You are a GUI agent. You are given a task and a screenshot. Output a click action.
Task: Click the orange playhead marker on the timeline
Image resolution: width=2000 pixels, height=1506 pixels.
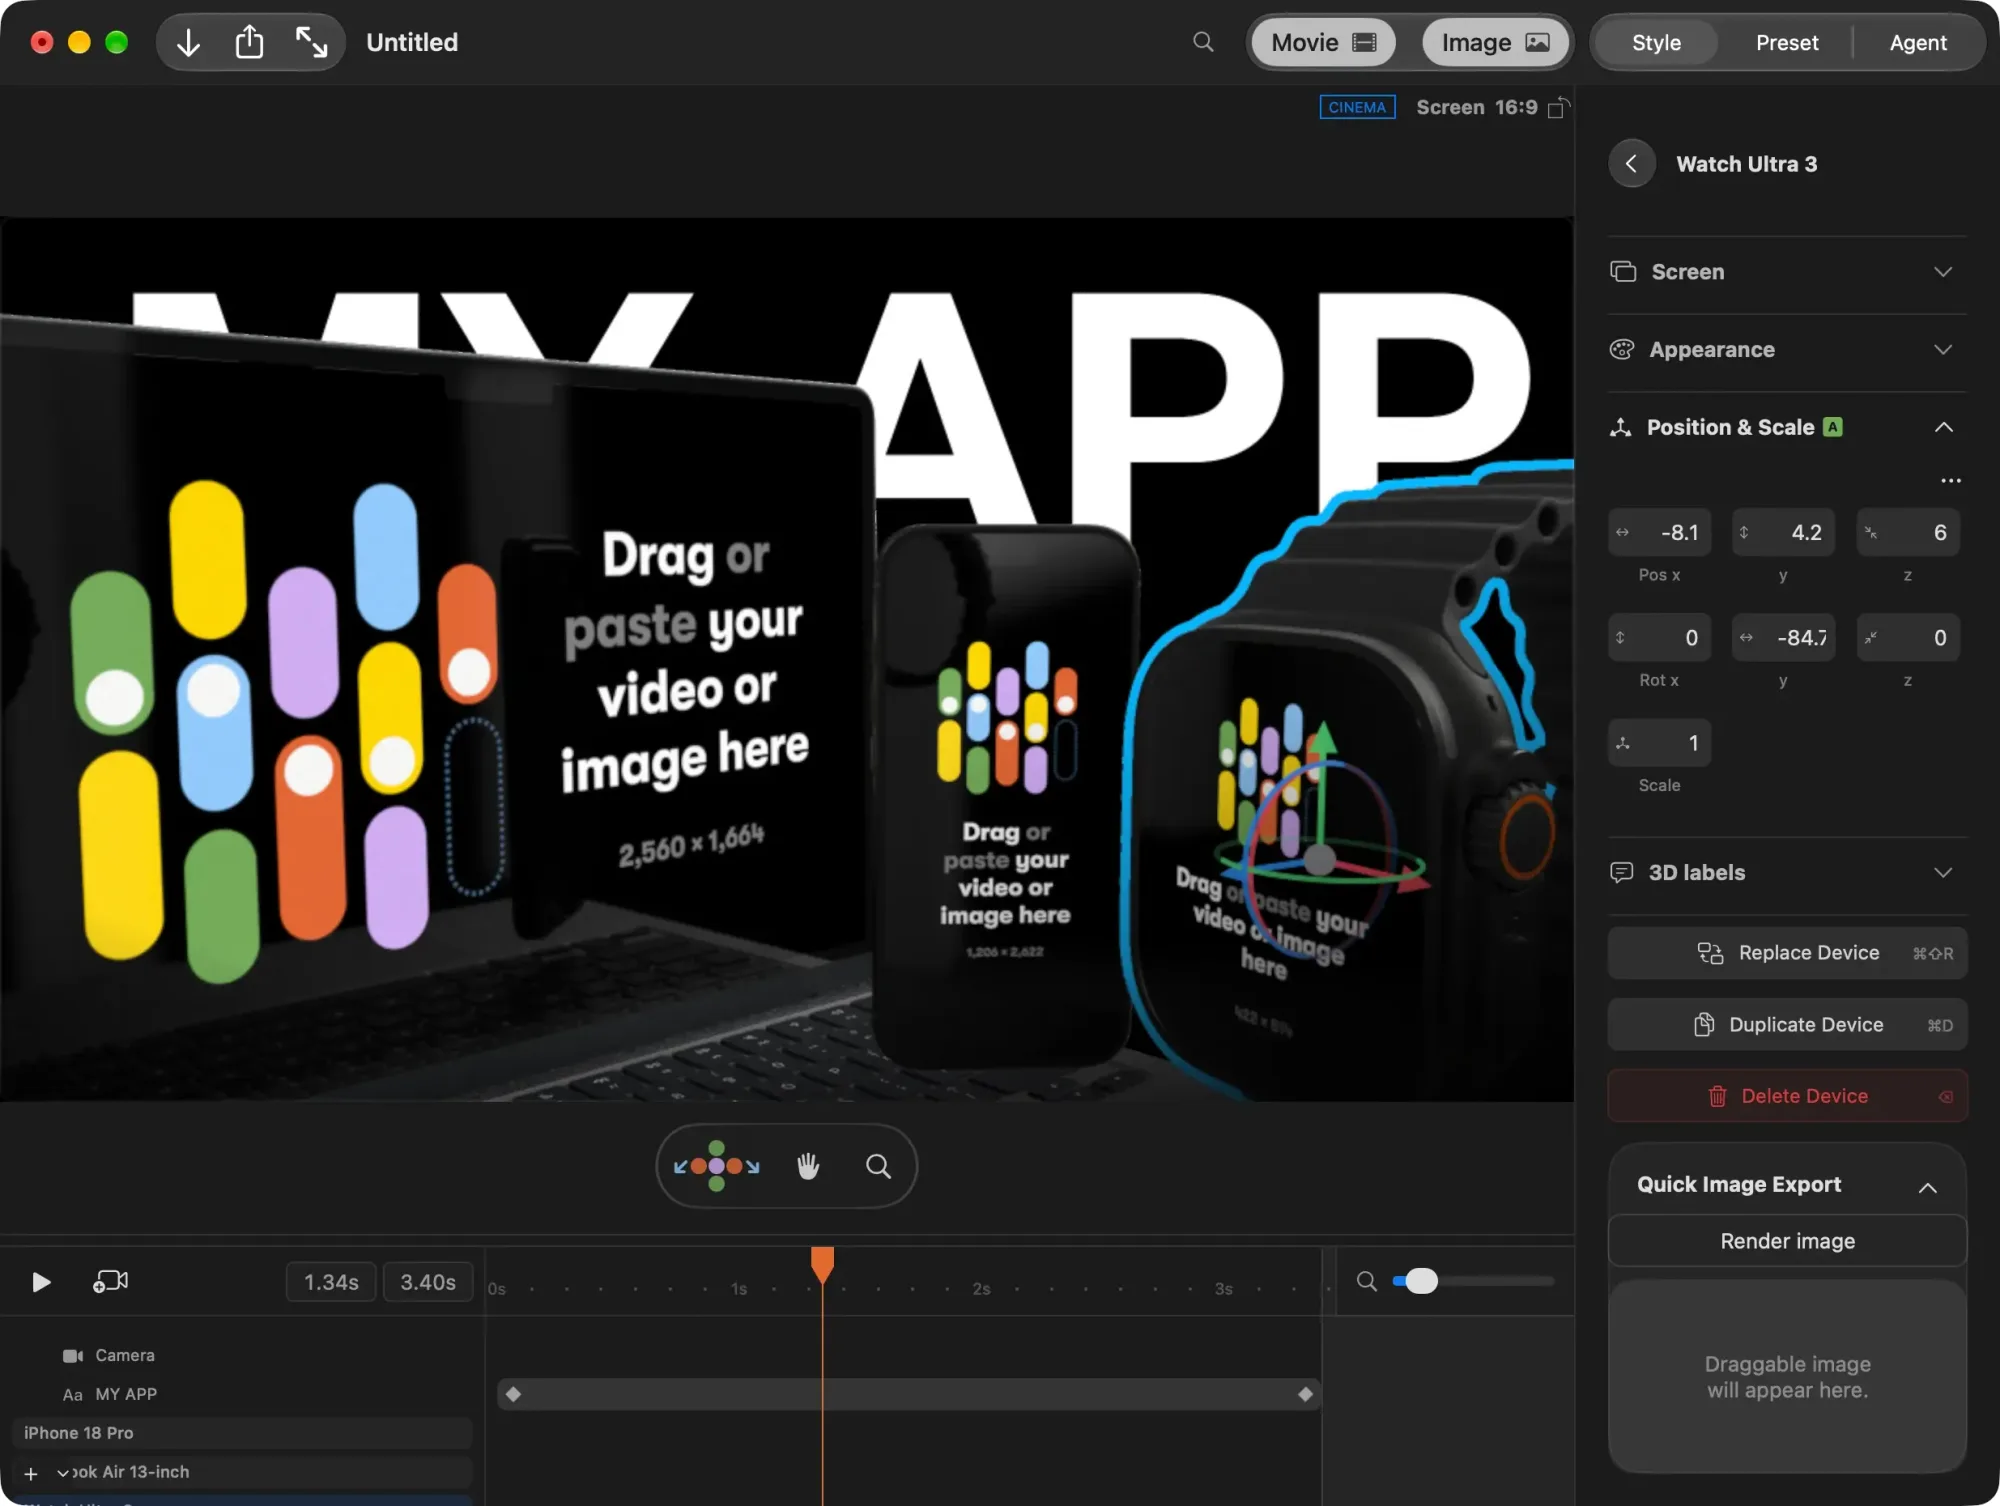pos(822,1264)
